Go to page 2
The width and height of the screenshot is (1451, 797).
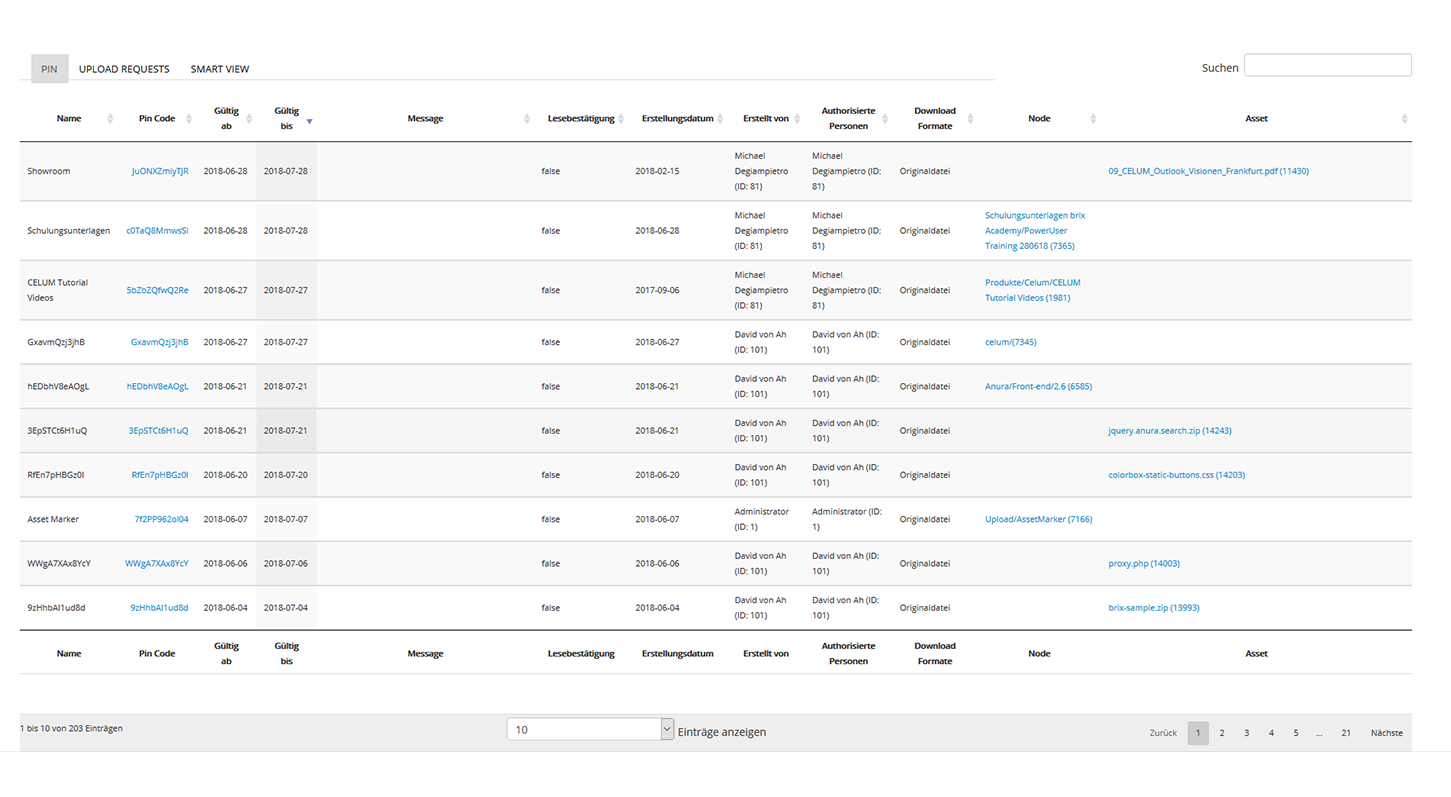(x=1222, y=733)
